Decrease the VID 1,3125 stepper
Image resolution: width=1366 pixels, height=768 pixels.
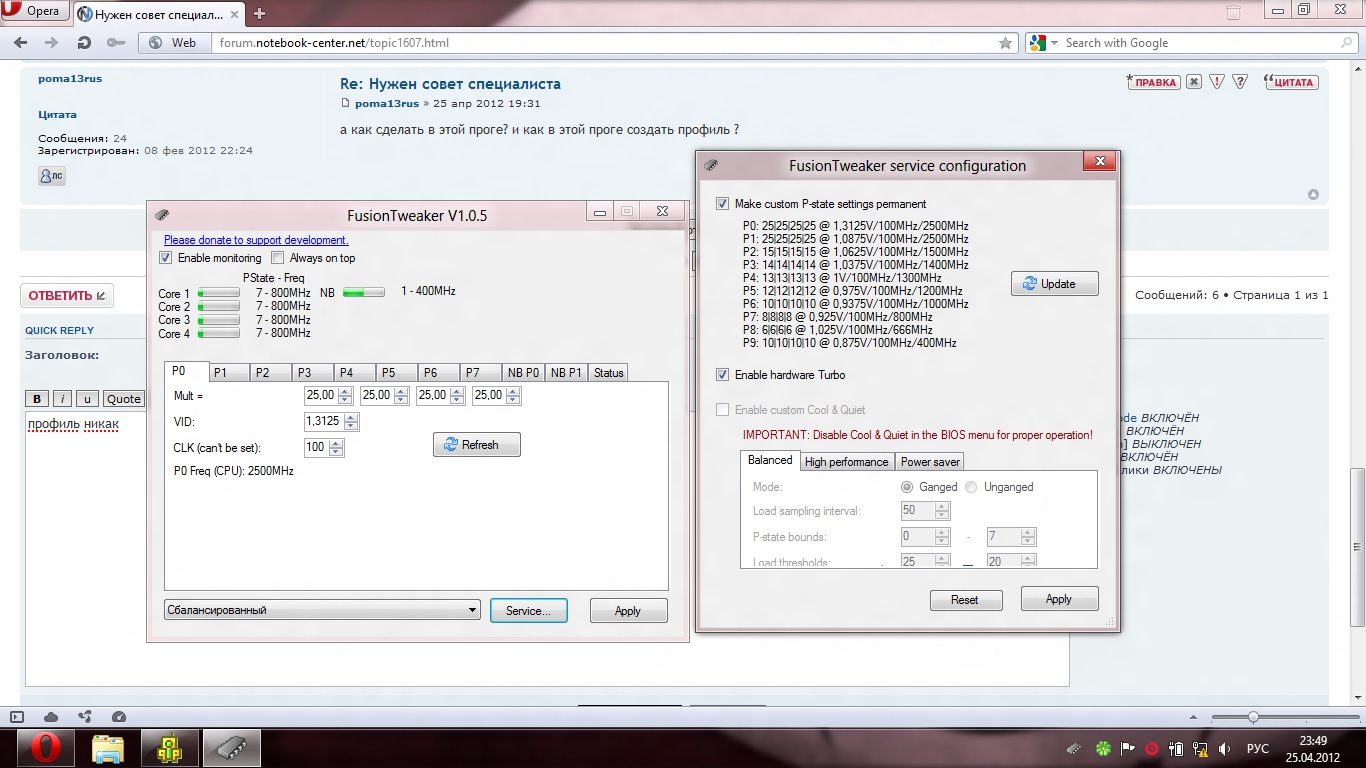(350, 426)
